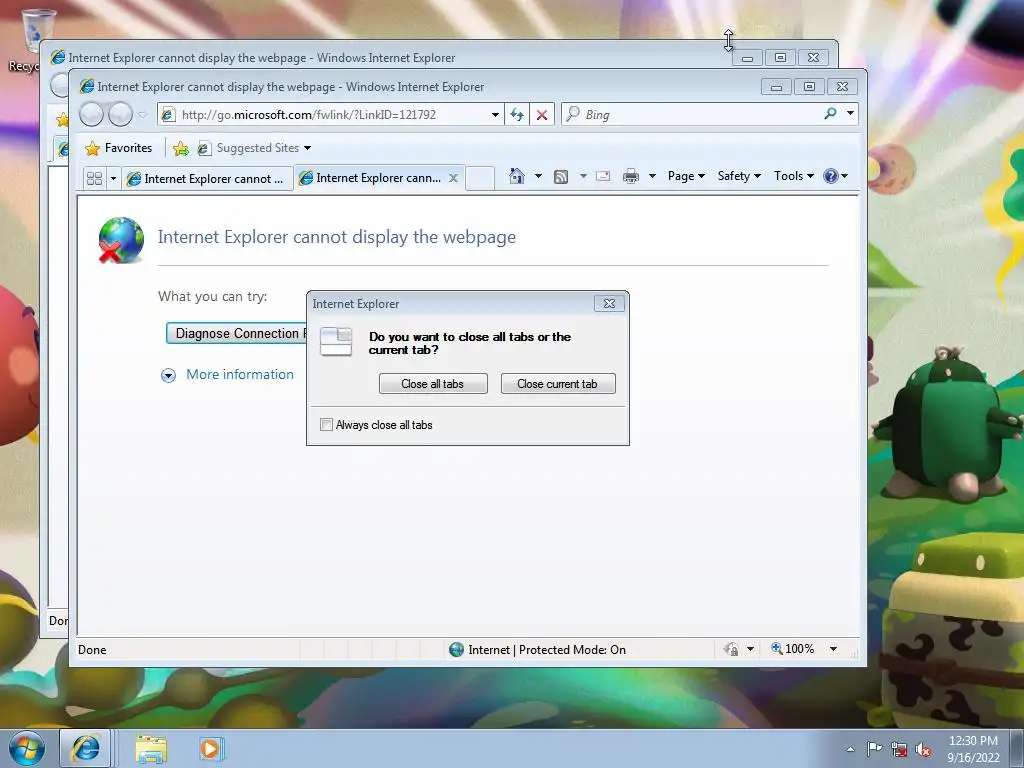Click the Add to Favorites Bar icon

pyautogui.click(x=181, y=148)
